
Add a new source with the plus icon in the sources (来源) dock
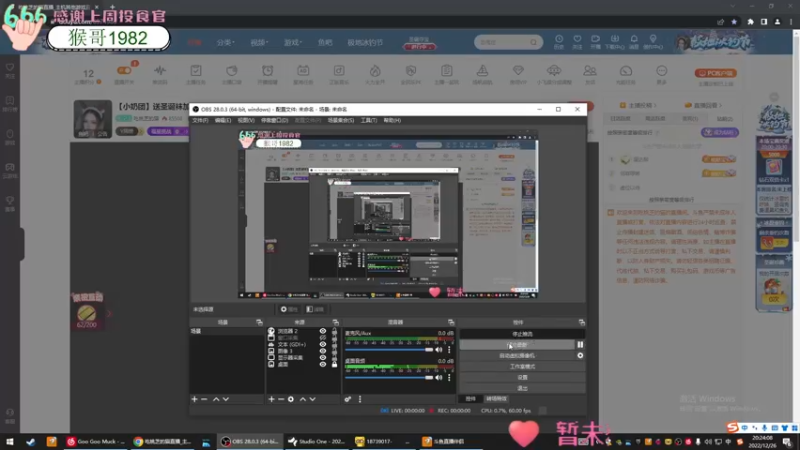point(271,399)
